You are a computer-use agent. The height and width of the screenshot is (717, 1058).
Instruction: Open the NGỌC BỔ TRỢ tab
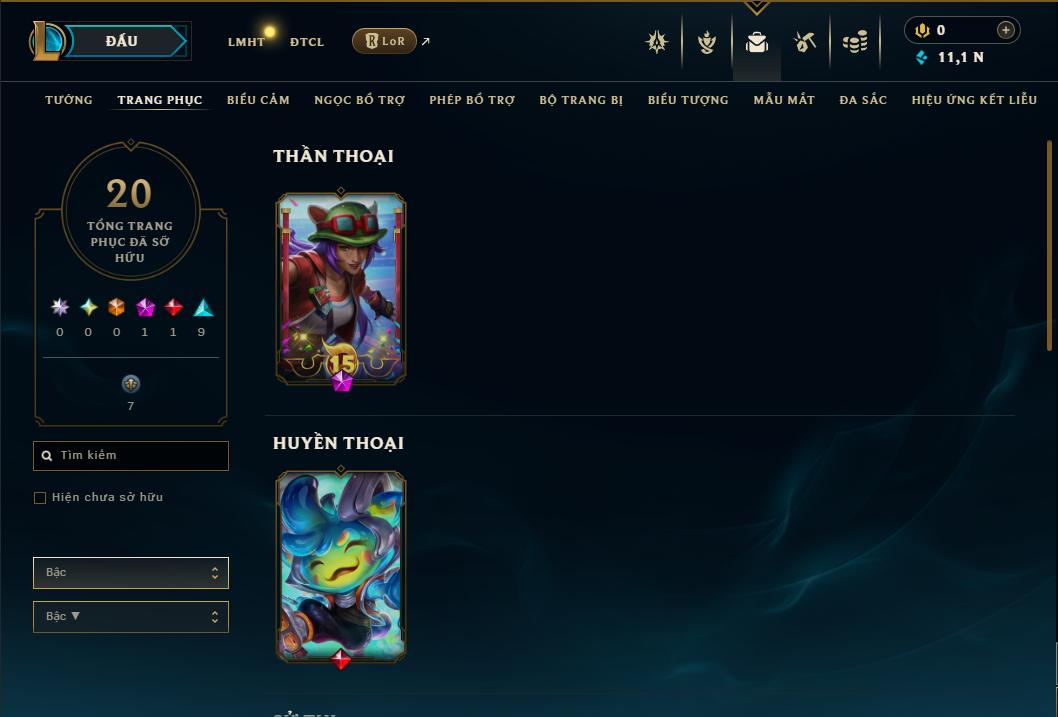pos(360,100)
